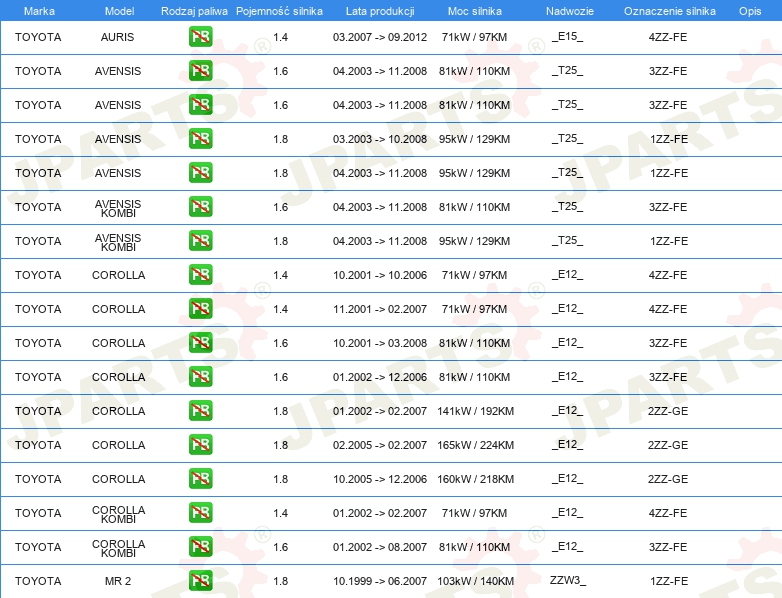Click the Pojemność silnika column header
Screen dimensions: 782x598
(x=279, y=11)
